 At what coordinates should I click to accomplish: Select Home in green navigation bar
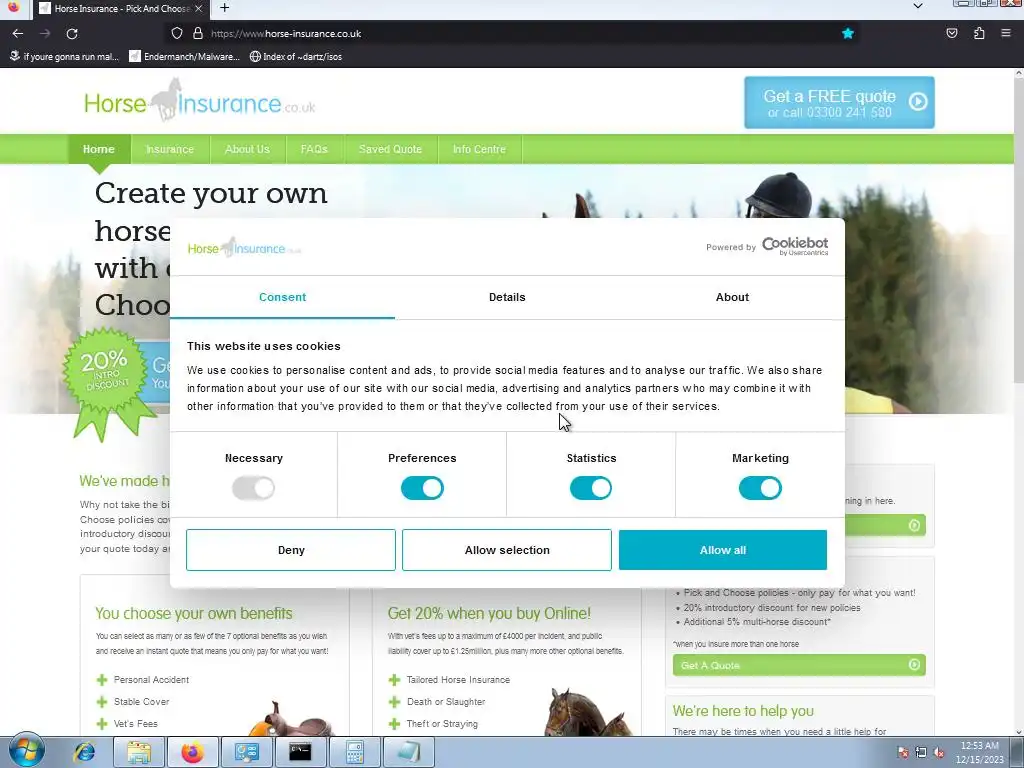click(99, 149)
